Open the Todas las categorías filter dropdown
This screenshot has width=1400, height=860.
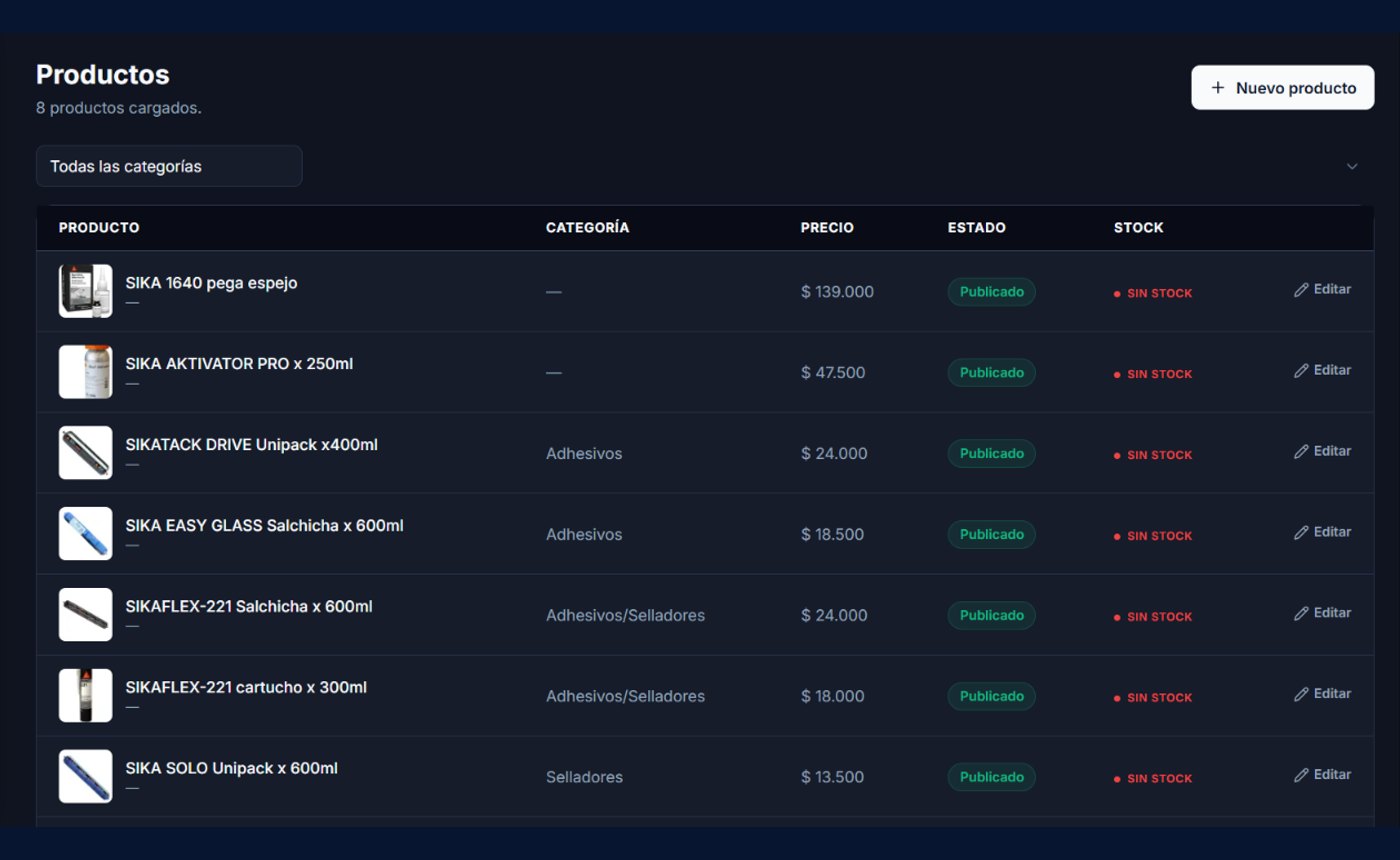[x=169, y=166]
